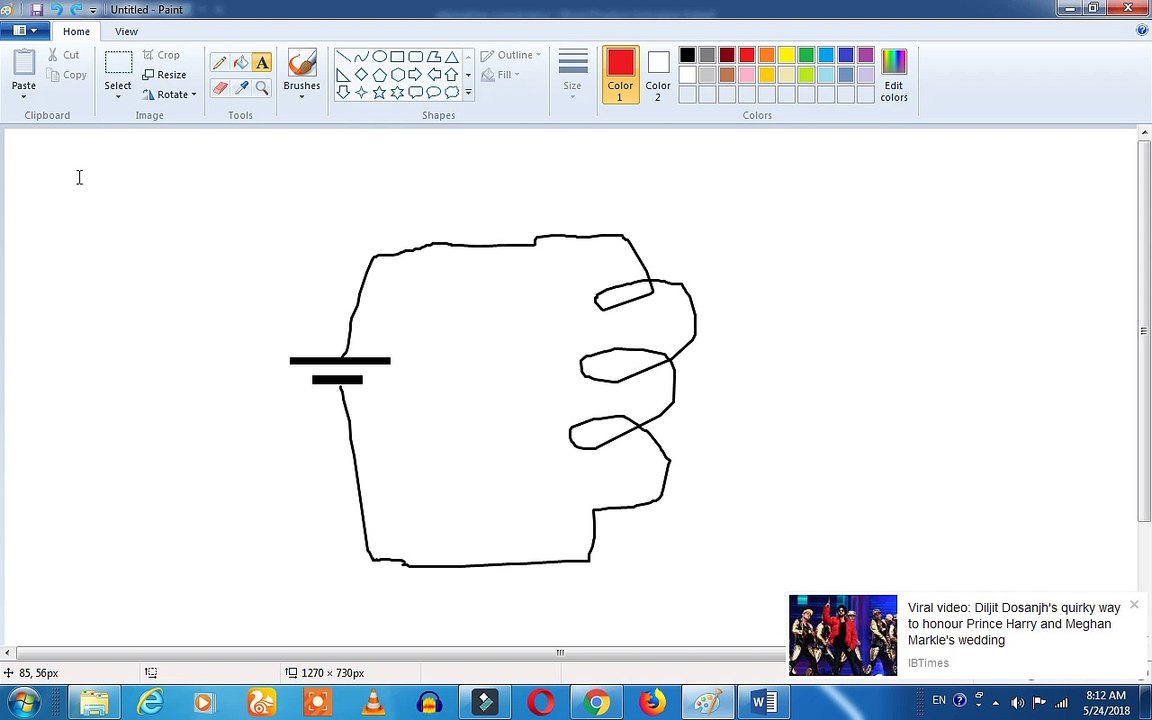
Task: Choose the Curve shape
Action: coord(361,57)
